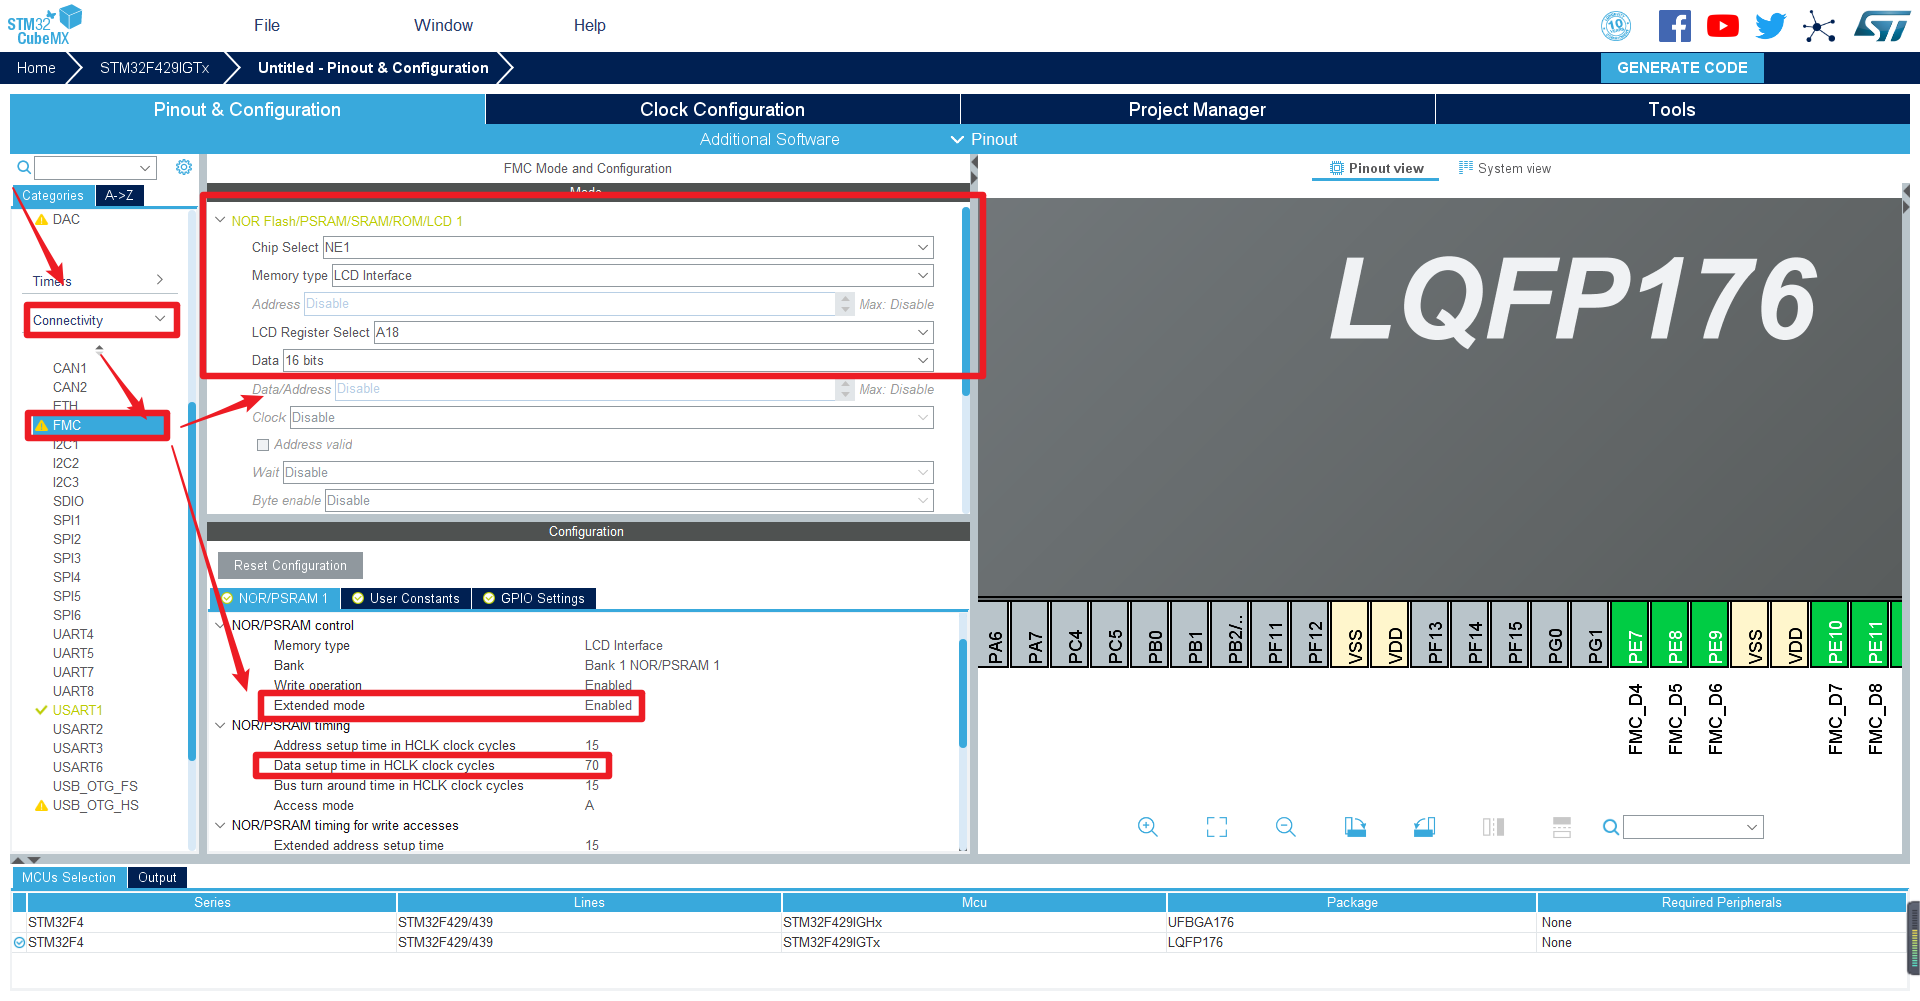Open the Help menu
The width and height of the screenshot is (1920, 1001).
[x=590, y=25]
